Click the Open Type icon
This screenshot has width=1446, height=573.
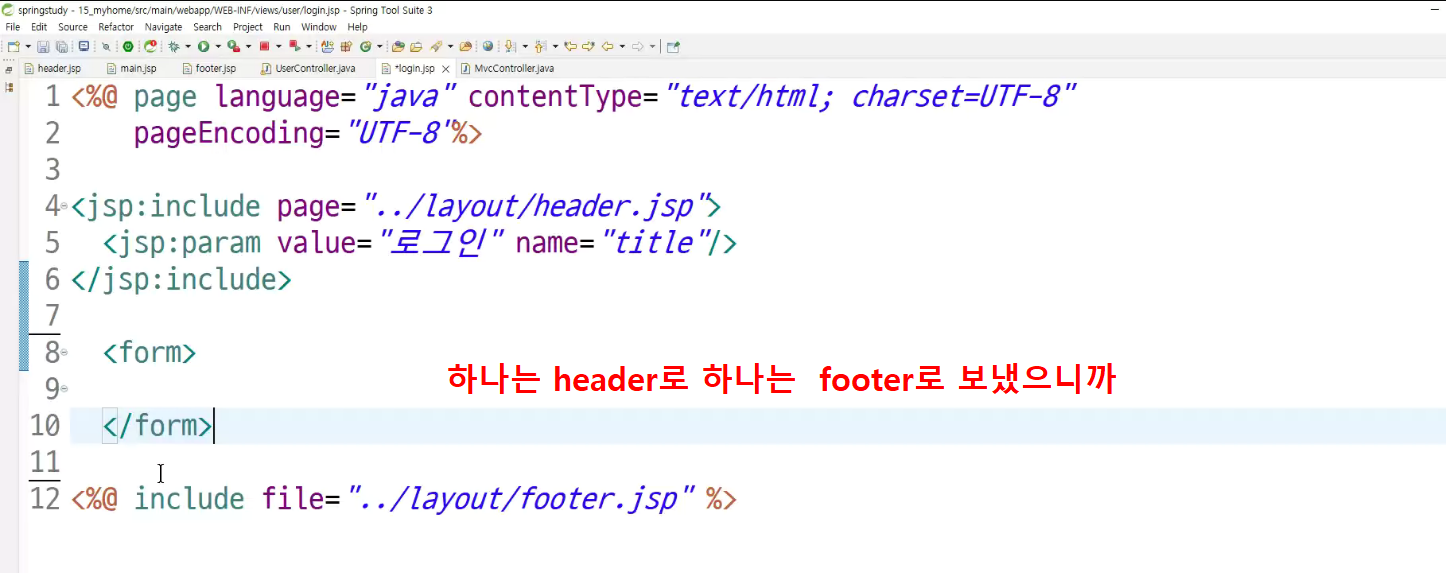tap(398, 46)
